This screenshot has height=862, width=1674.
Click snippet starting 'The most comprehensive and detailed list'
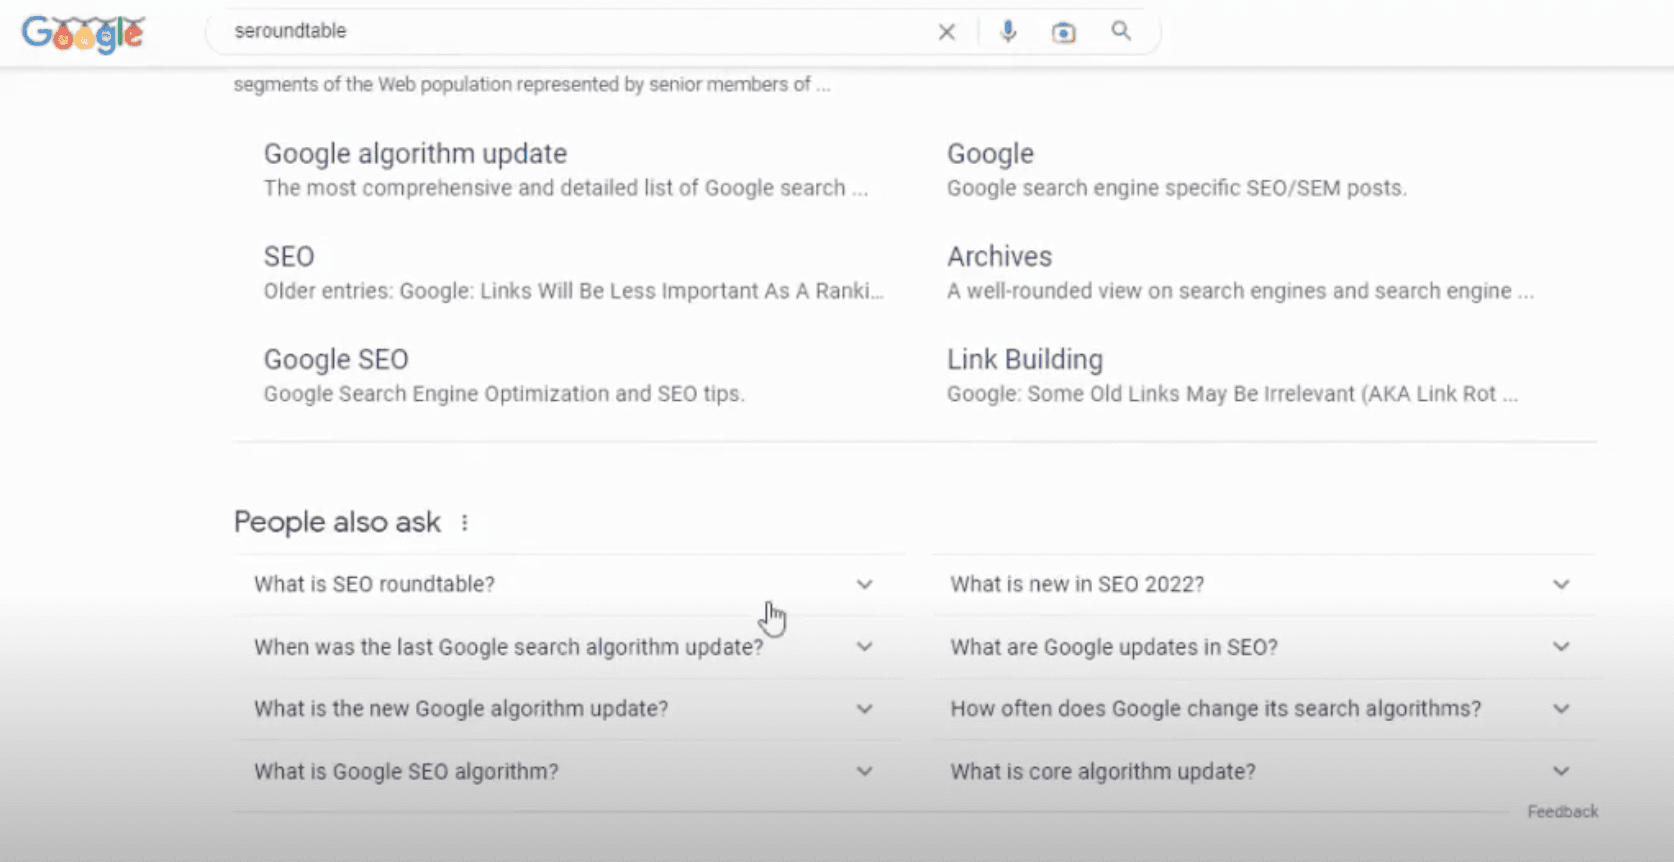(565, 188)
